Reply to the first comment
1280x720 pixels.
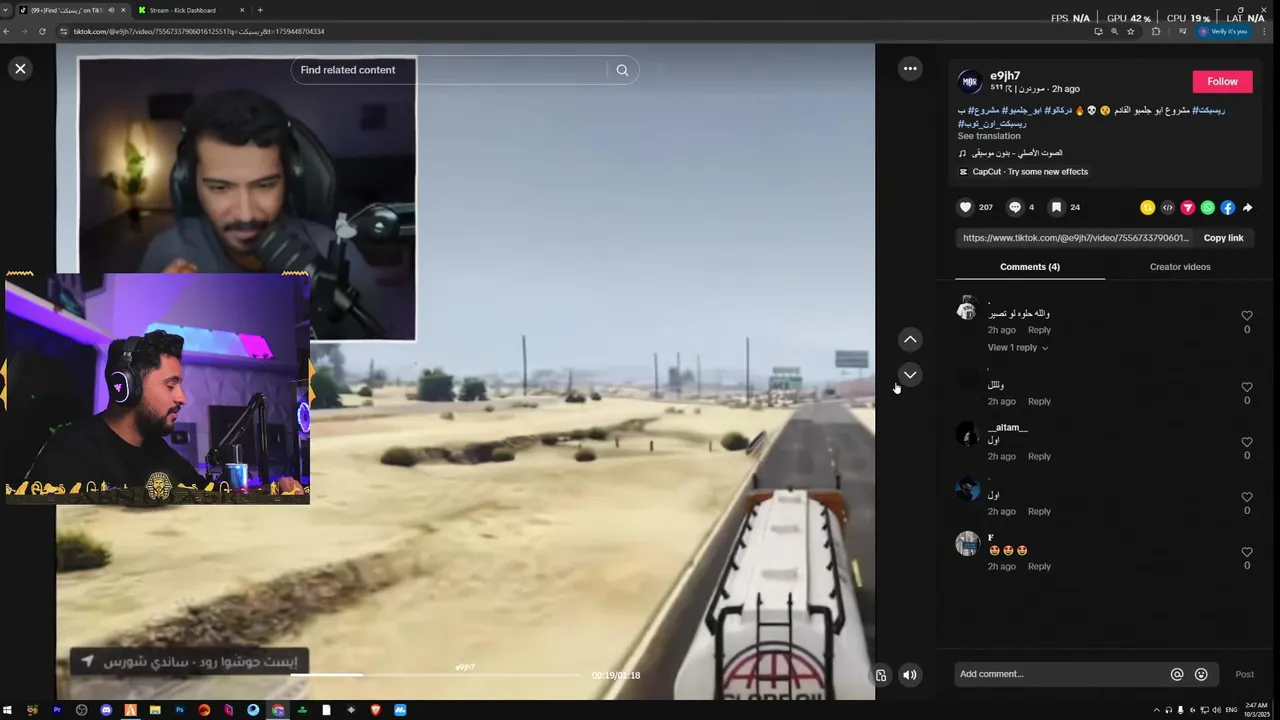(x=1039, y=330)
